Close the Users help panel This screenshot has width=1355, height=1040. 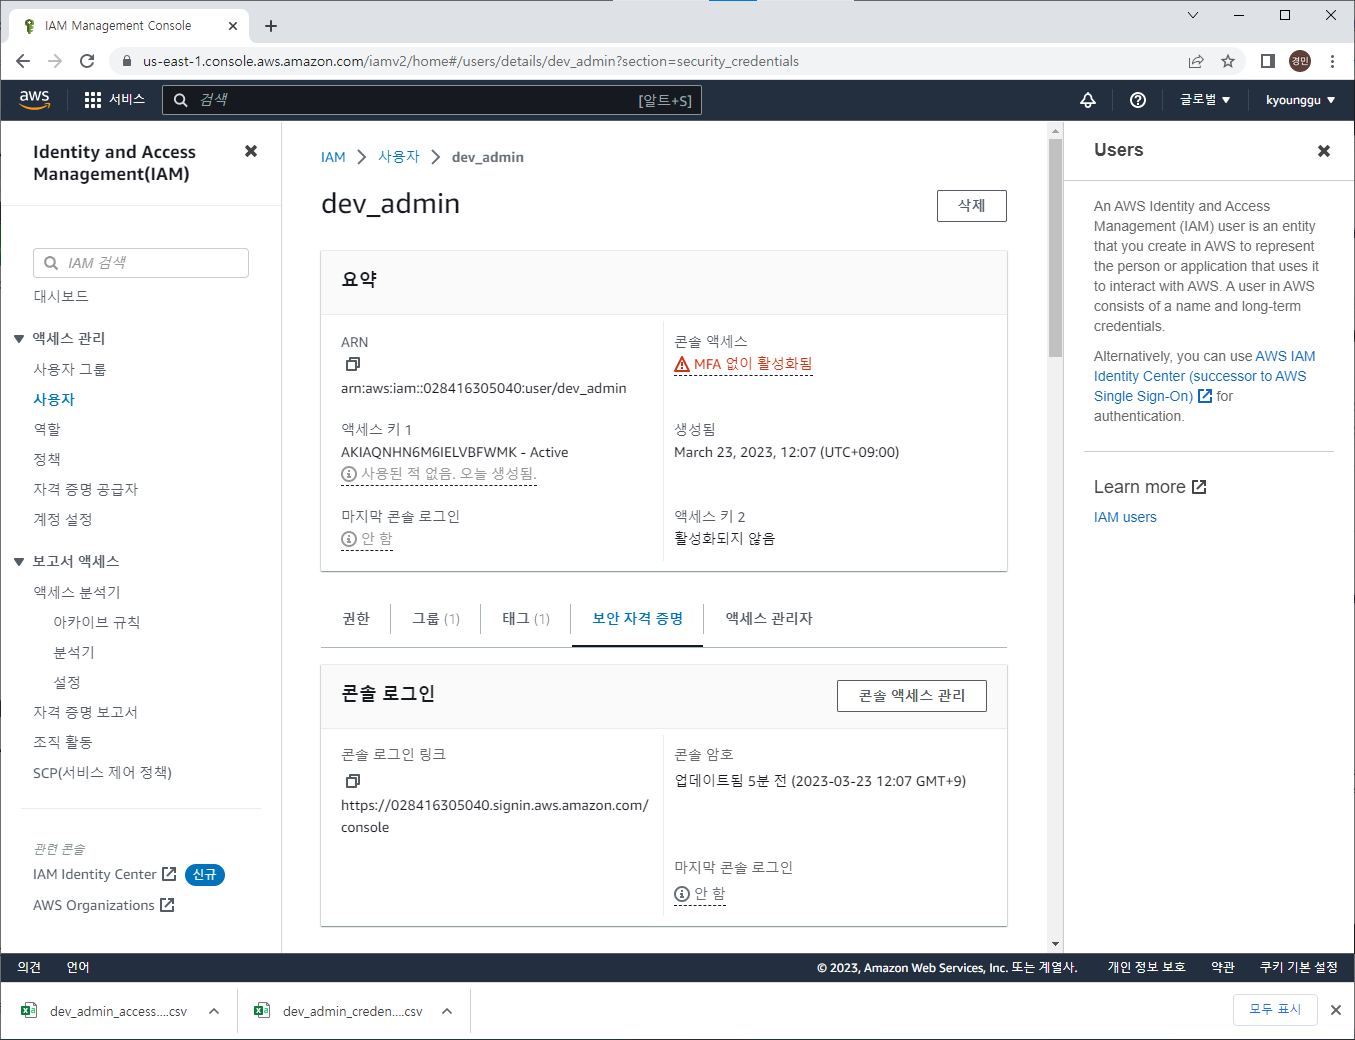pyautogui.click(x=1324, y=151)
